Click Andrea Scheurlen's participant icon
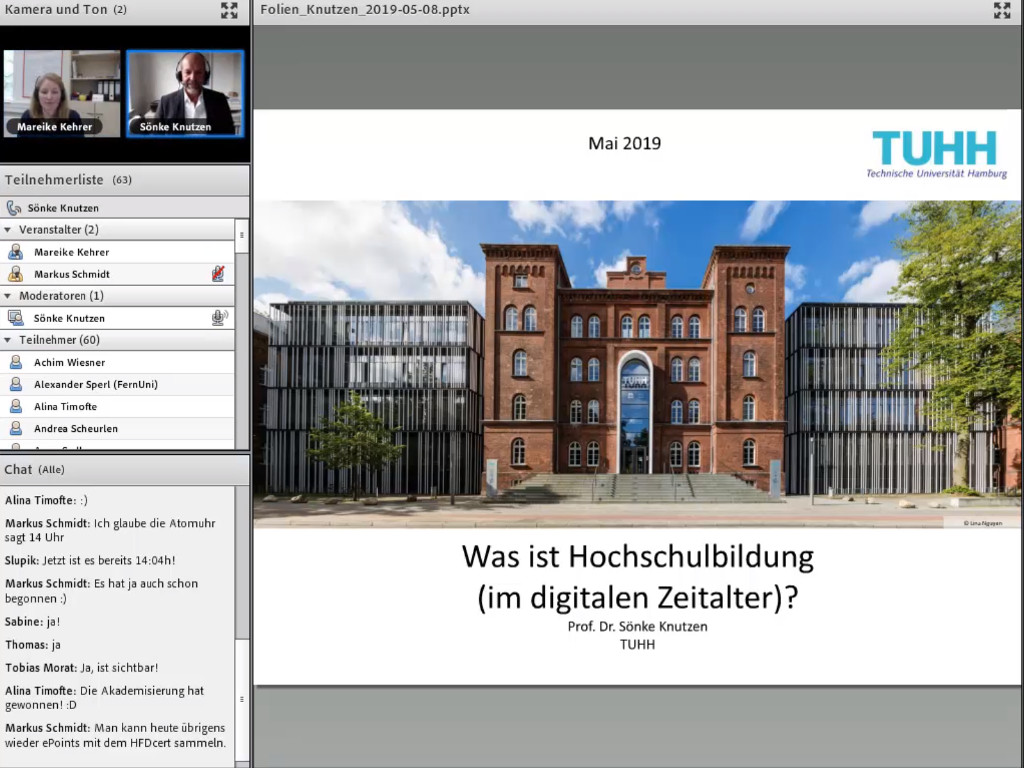1024x768 pixels. [16, 428]
